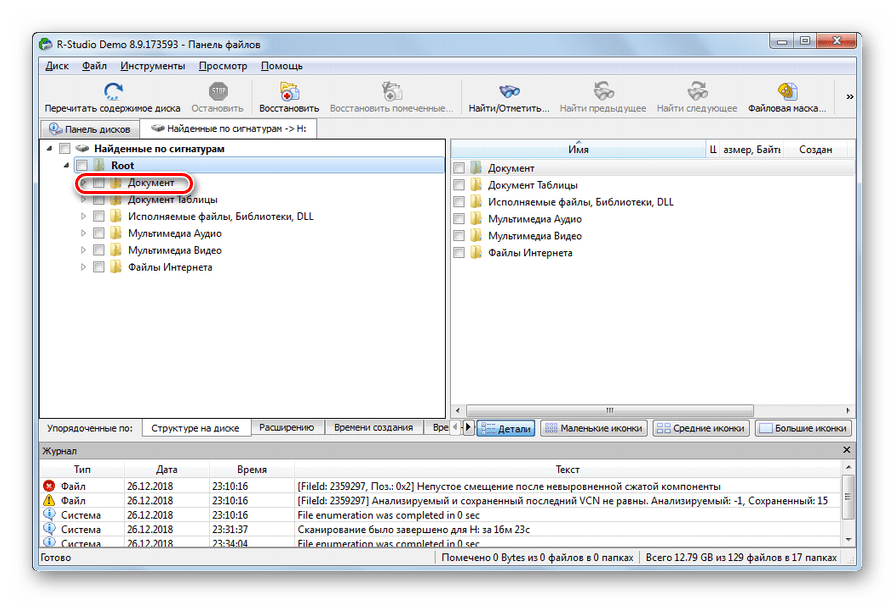Switch view to Большие иконки
The width and height of the screenshot is (895, 604).
pyautogui.click(x=803, y=428)
